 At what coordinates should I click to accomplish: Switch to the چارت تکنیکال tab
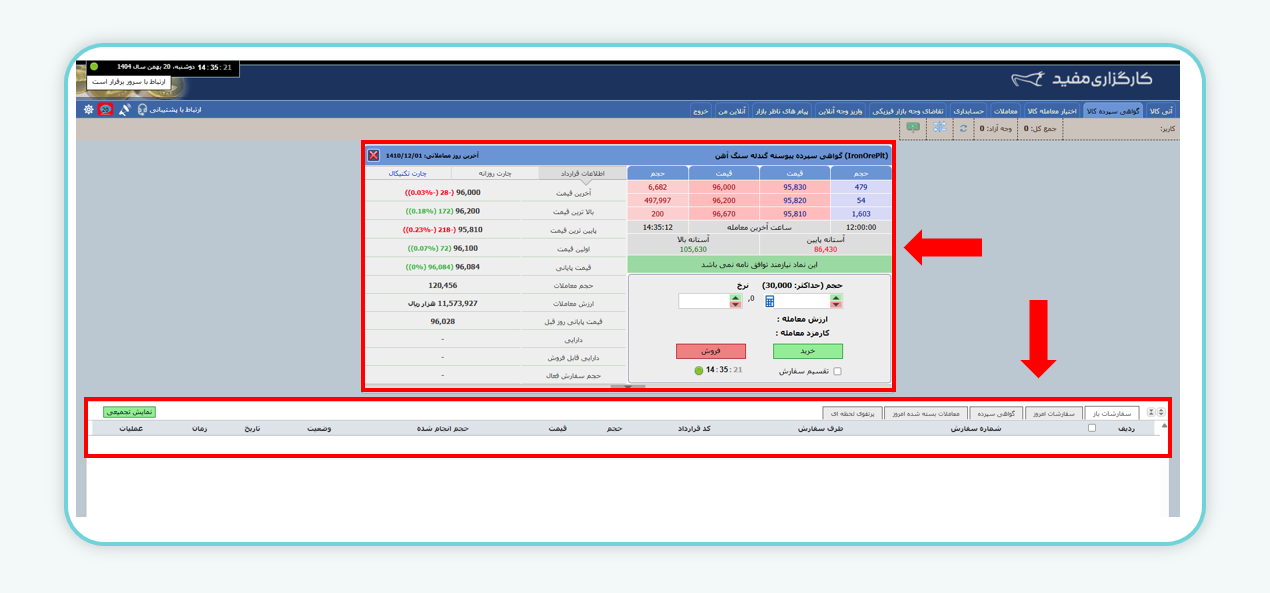pyautogui.click(x=408, y=173)
